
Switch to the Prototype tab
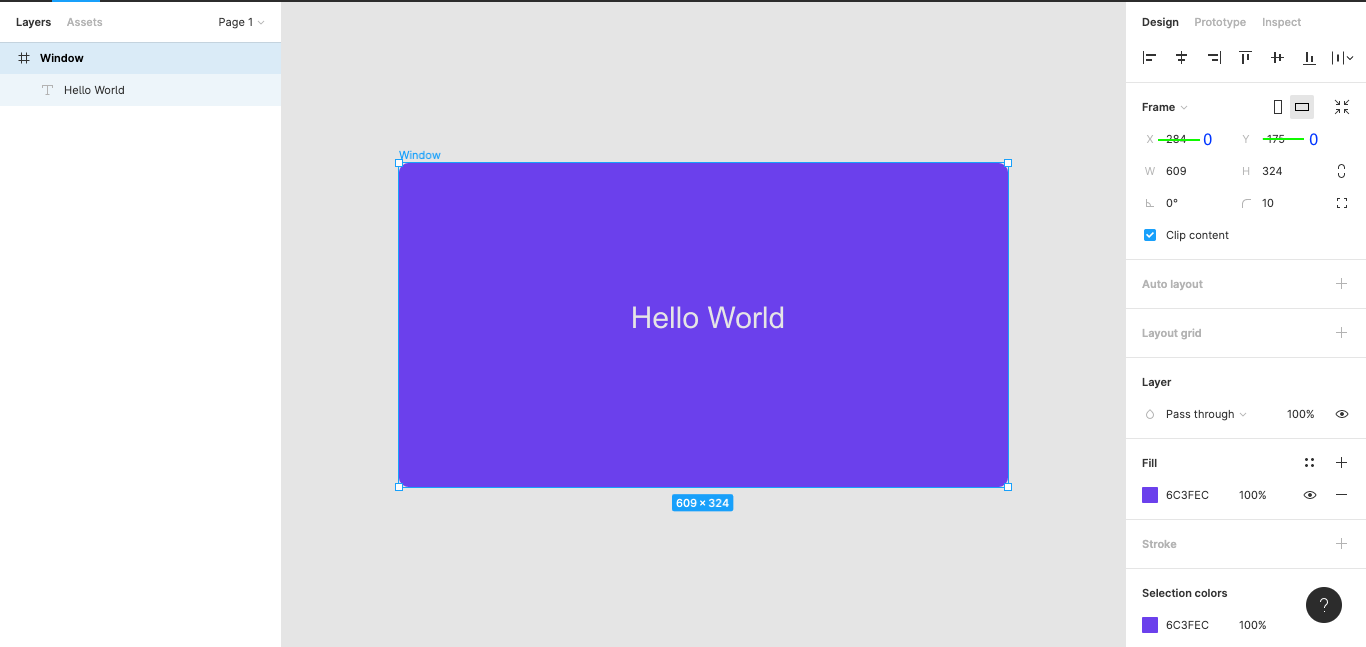(x=1219, y=21)
